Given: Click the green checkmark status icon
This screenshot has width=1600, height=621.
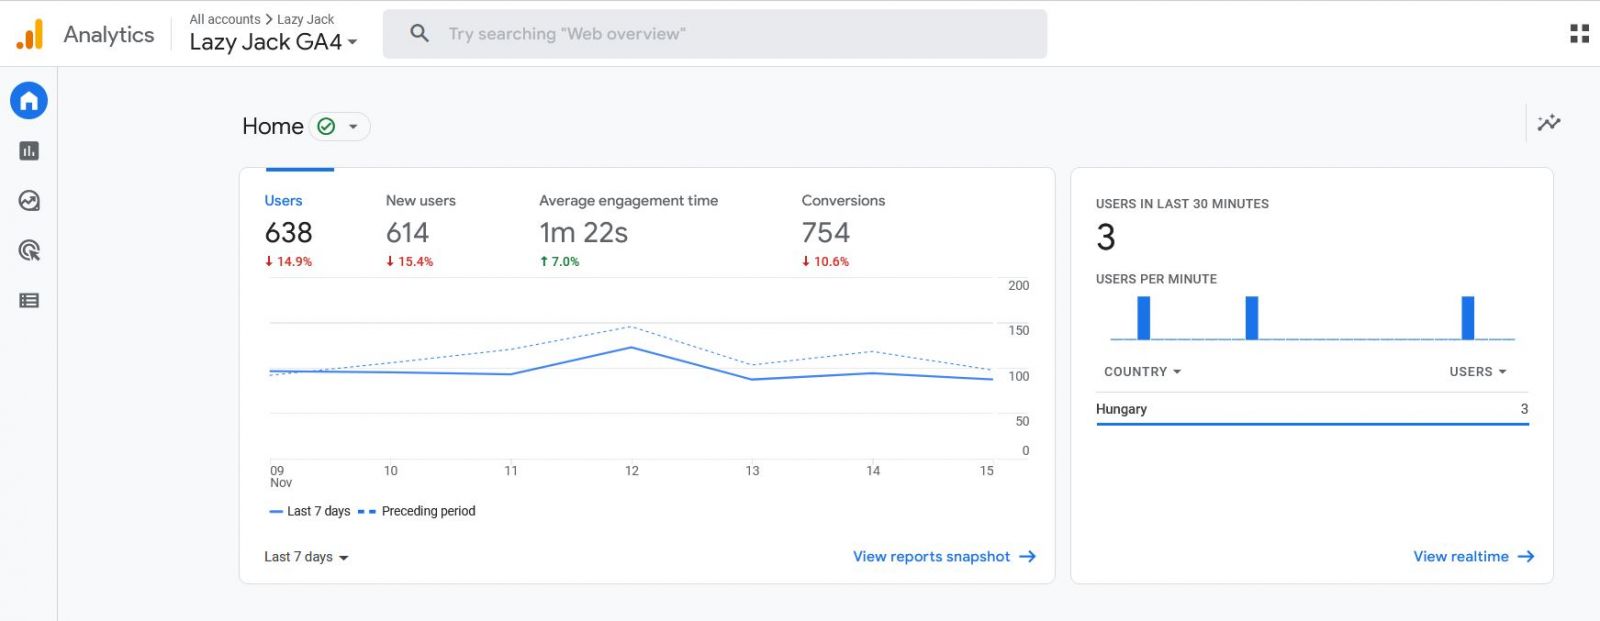Looking at the screenshot, I should [326, 127].
